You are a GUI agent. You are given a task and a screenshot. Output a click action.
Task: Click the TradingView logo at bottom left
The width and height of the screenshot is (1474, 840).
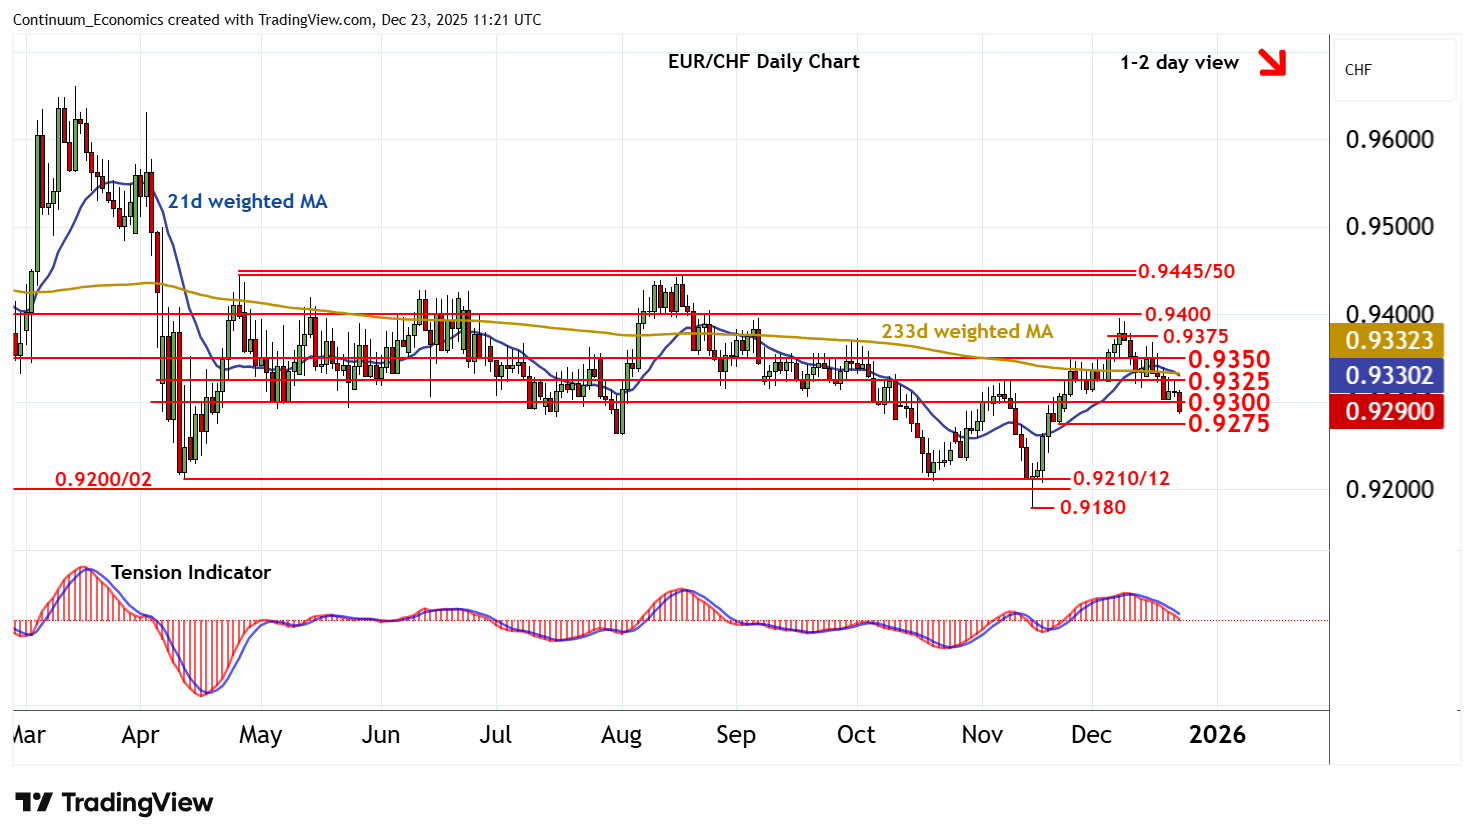[114, 803]
